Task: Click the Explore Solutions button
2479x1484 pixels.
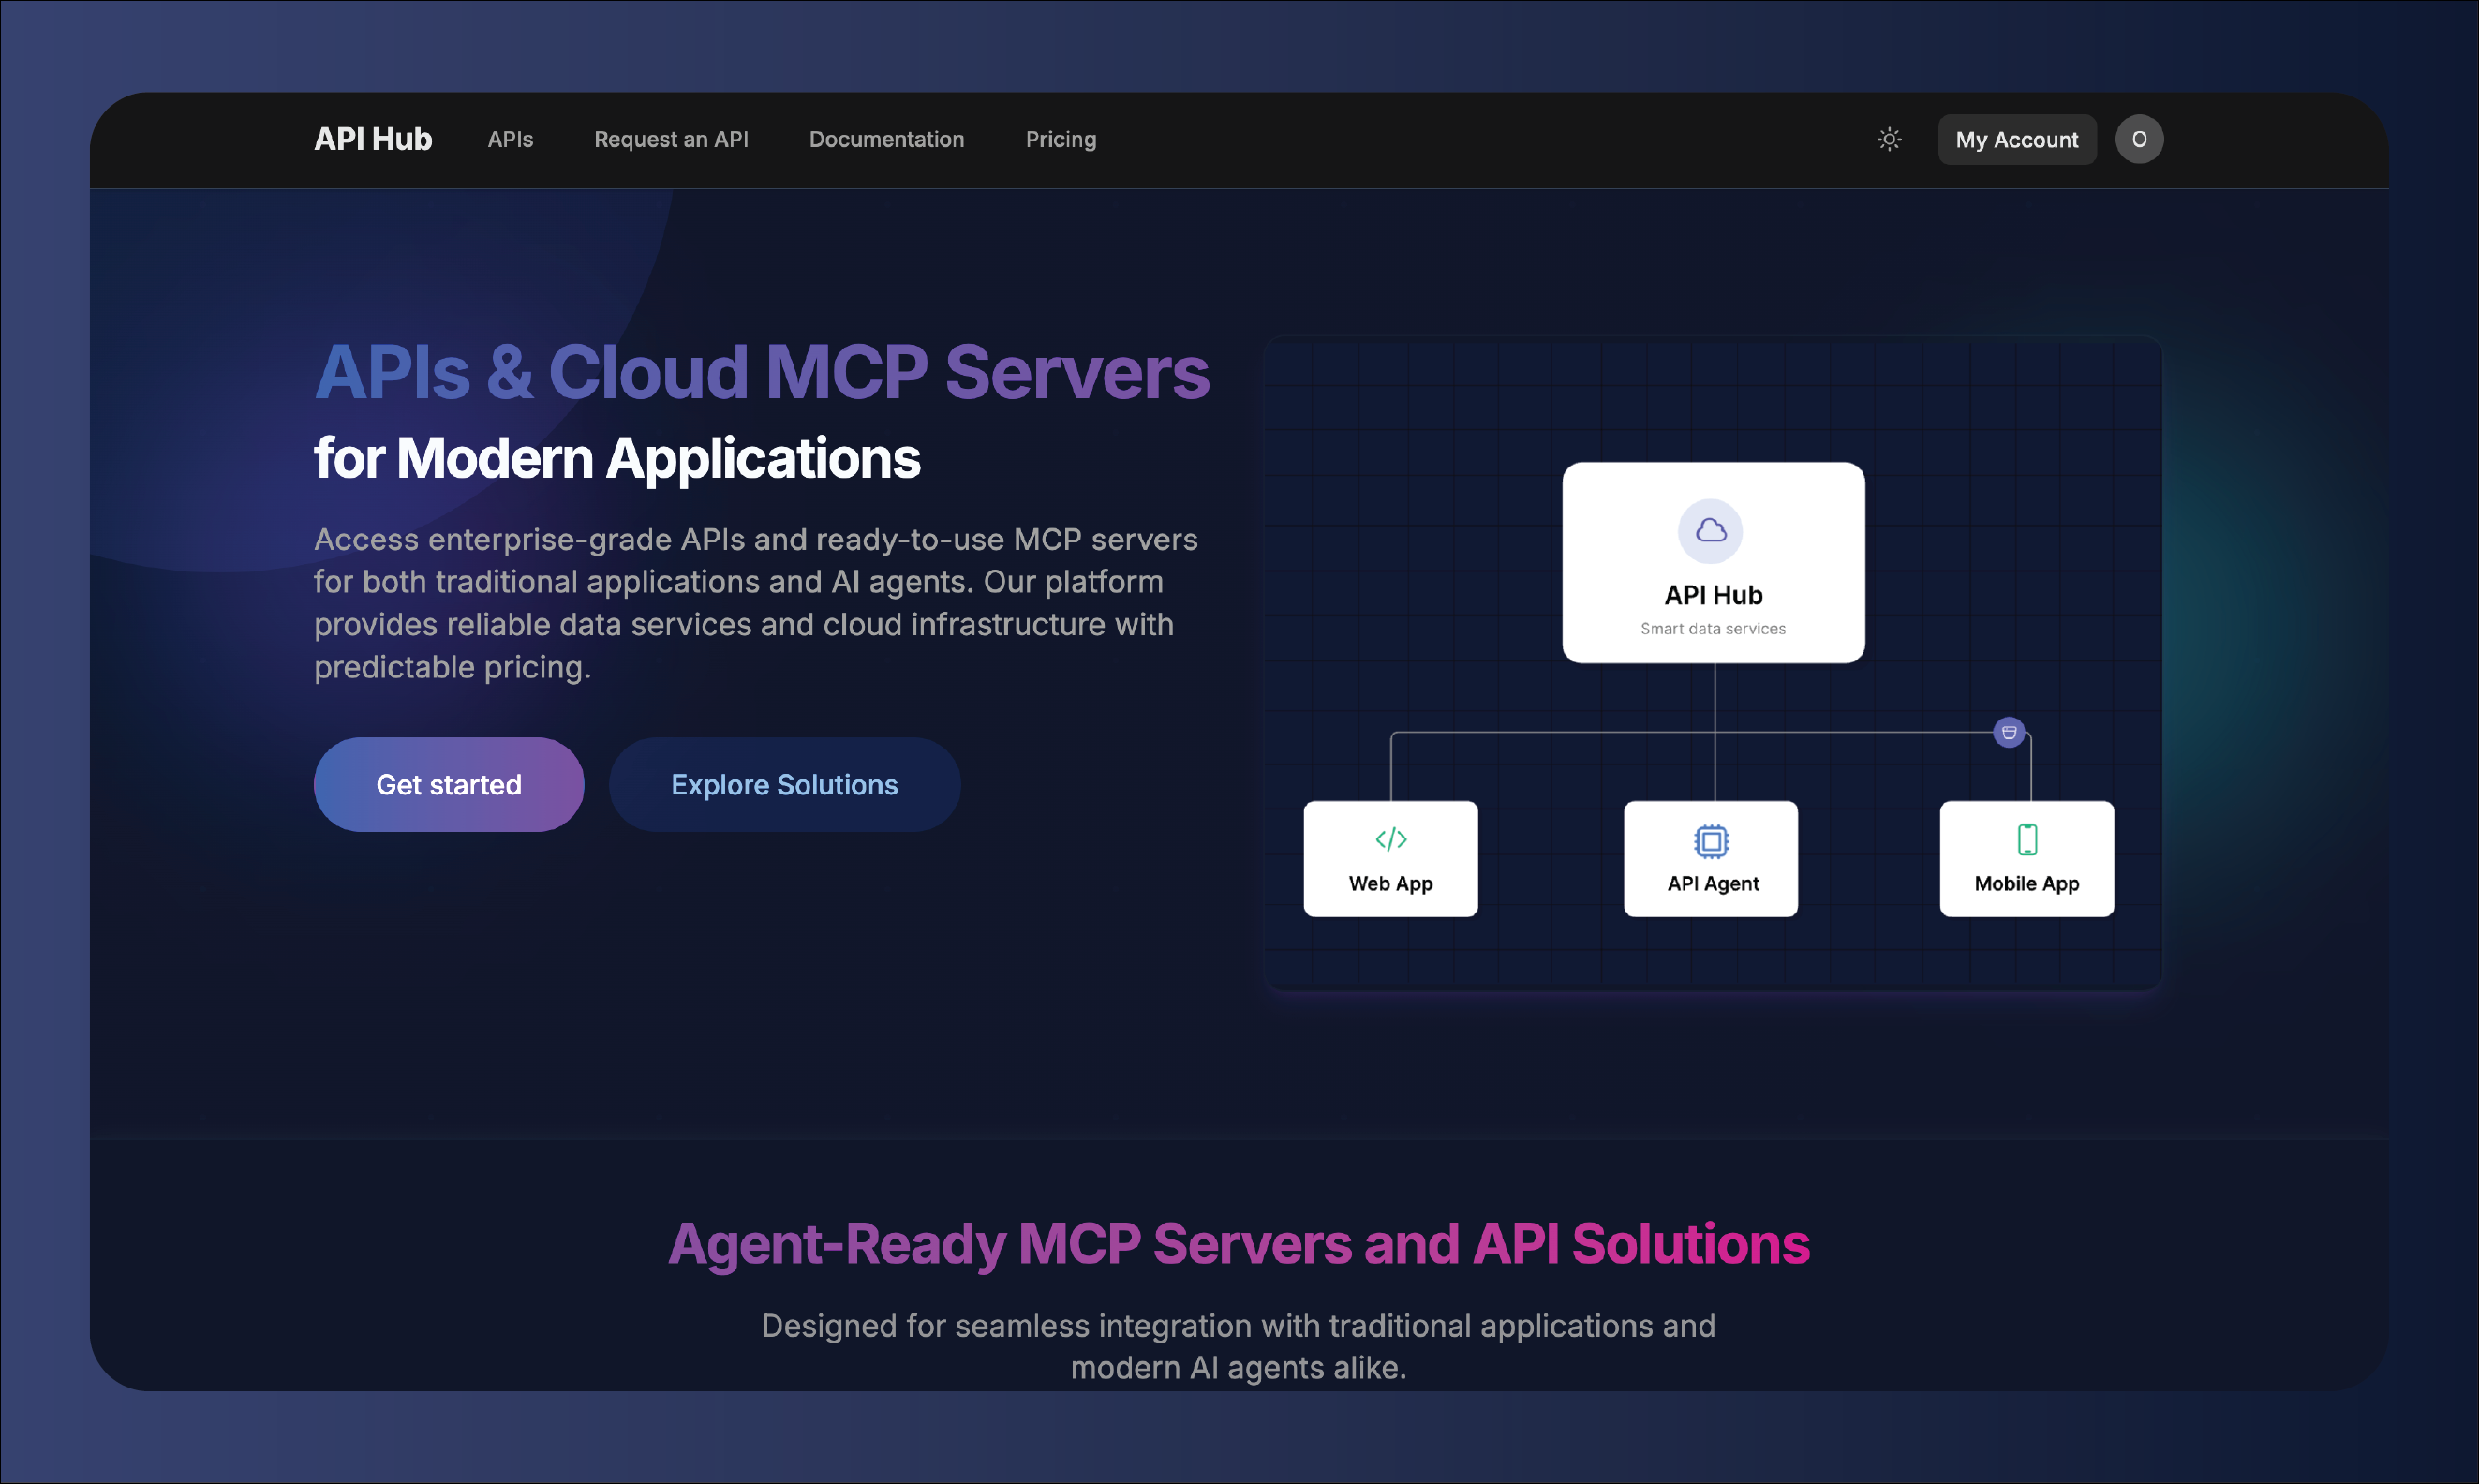Action: [x=784, y=784]
